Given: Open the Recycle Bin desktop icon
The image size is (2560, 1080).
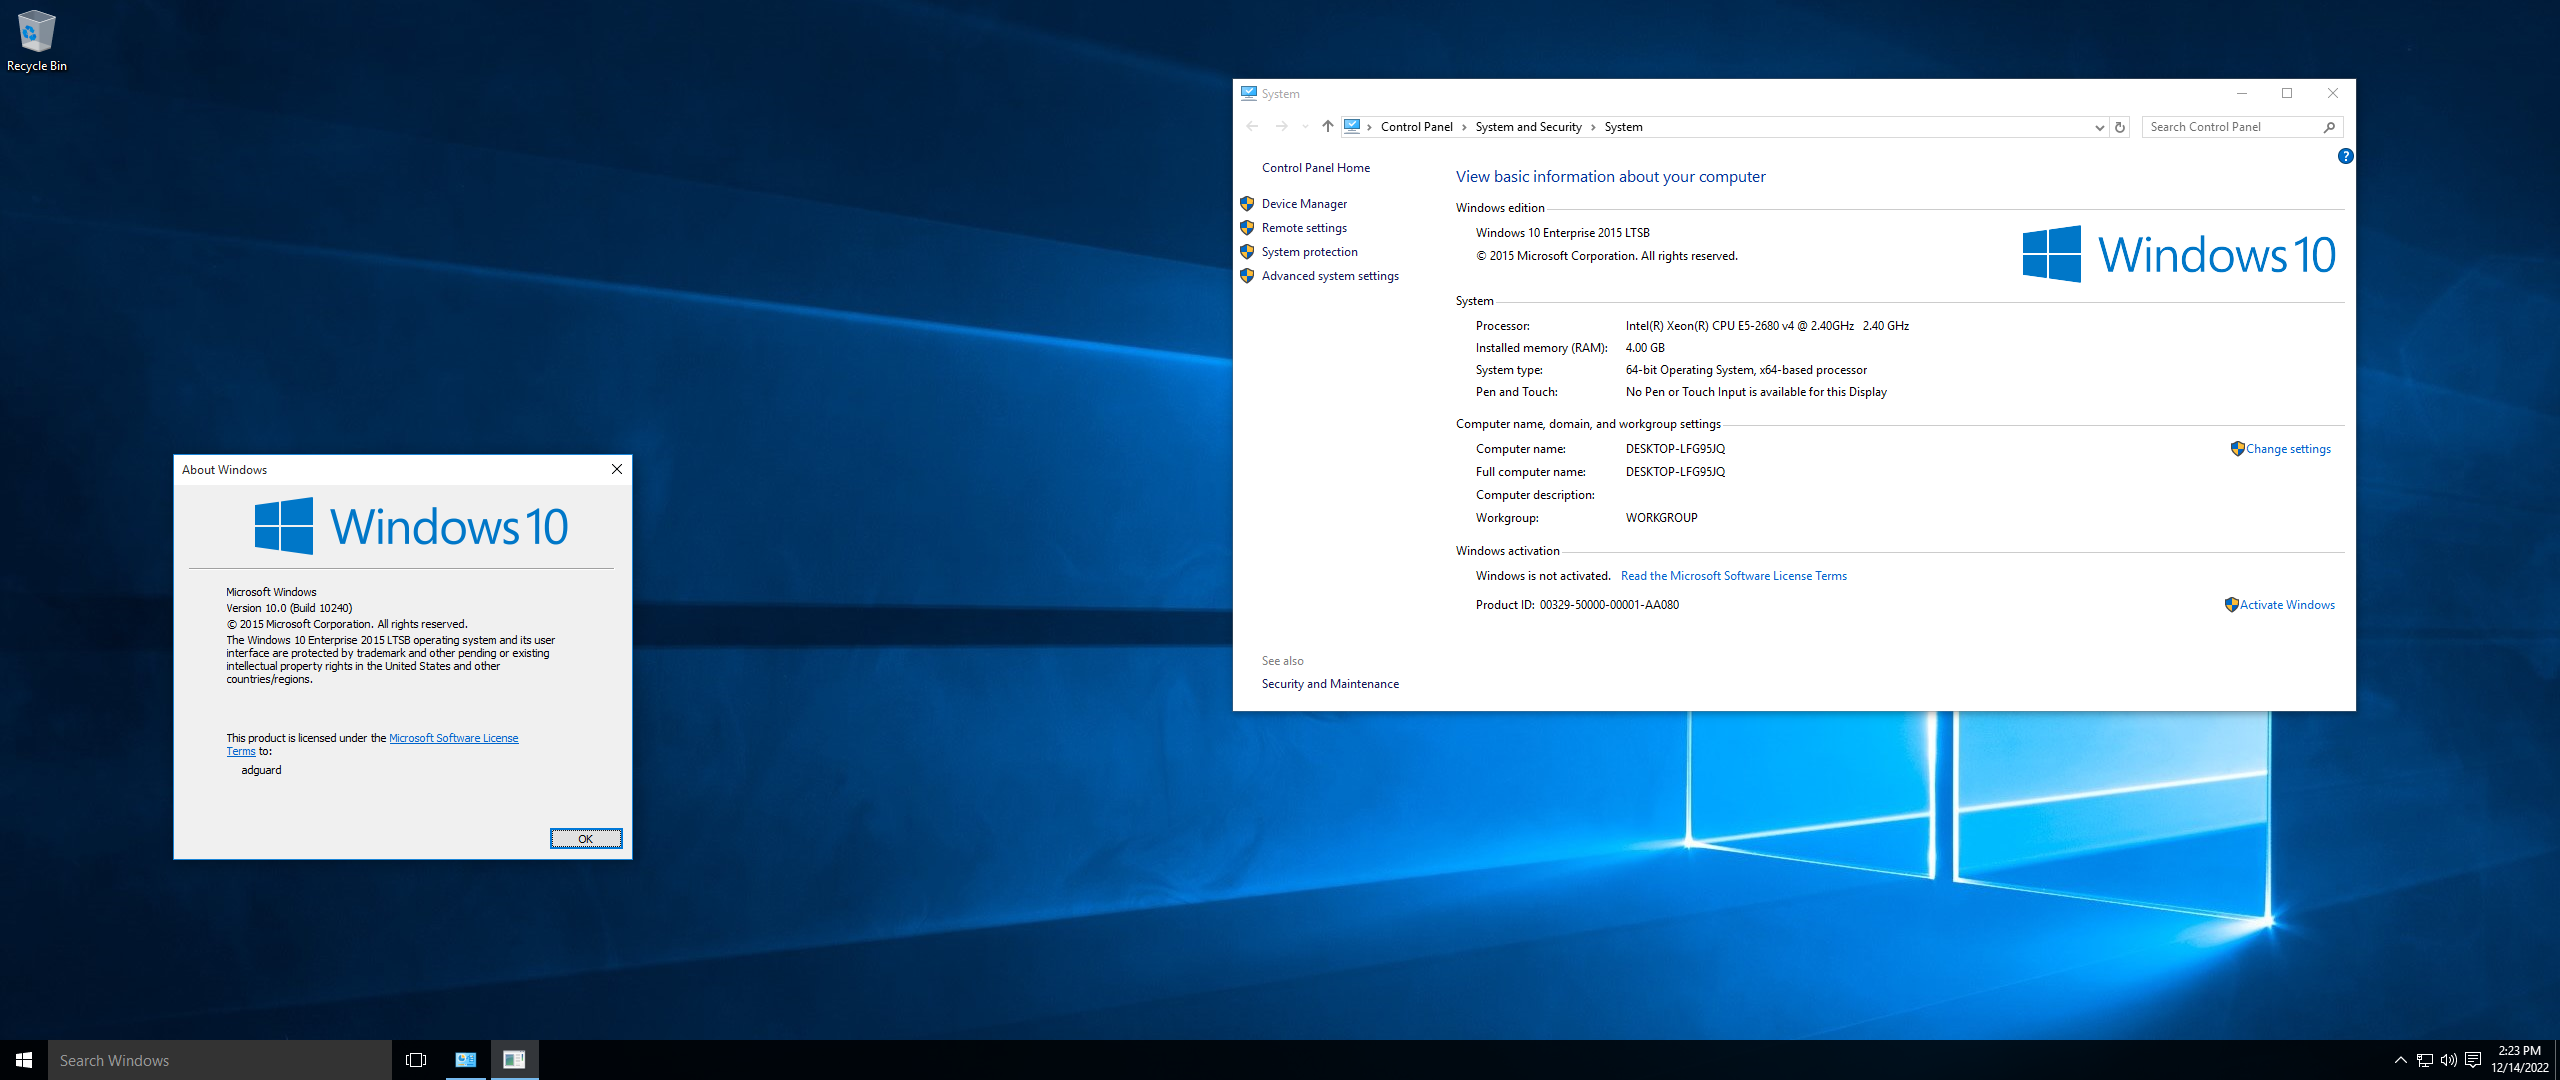Looking at the screenshot, I should coord(36,41).
